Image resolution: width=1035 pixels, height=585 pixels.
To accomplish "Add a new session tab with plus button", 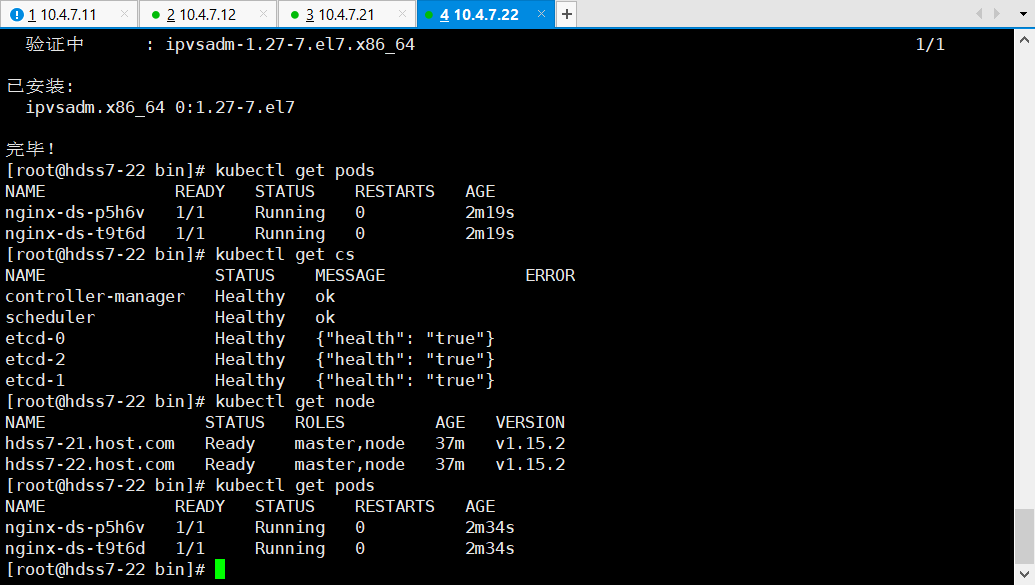I will pyautogui.click(x=566, y=14).
